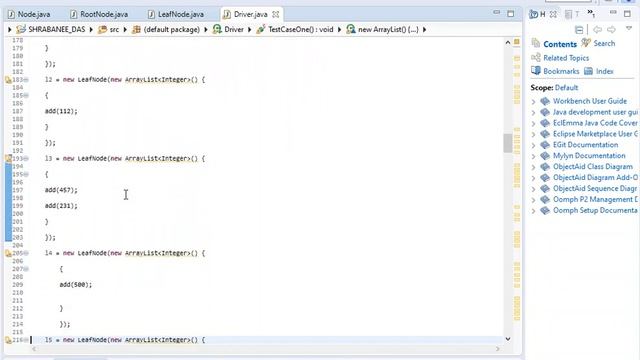640x360 pixels.
Task: Minimize the Help panel
Action: click(x=613, y=13)
